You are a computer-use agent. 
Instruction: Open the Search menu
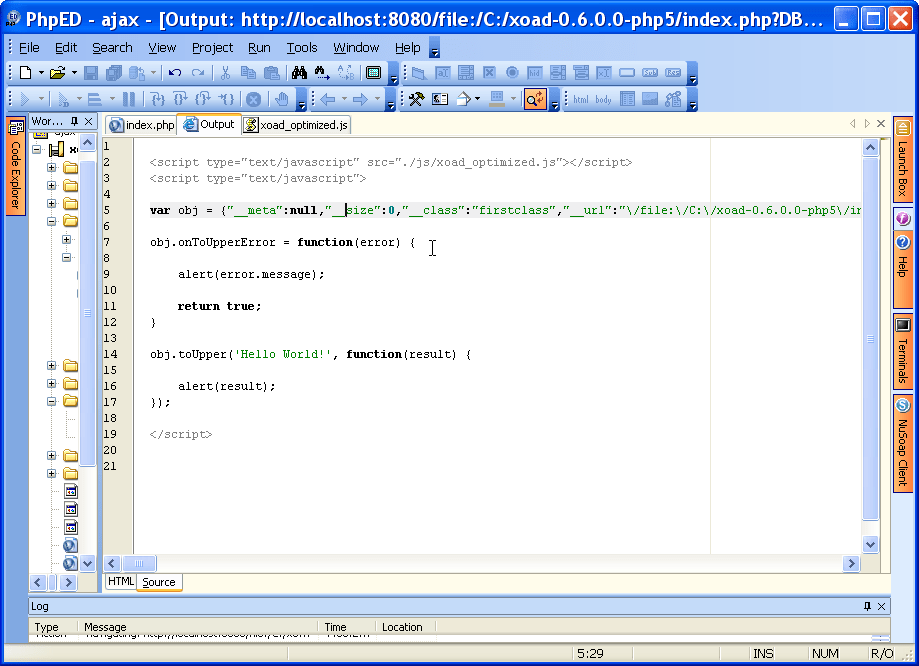pyautogui.click(x=112, y=47)
